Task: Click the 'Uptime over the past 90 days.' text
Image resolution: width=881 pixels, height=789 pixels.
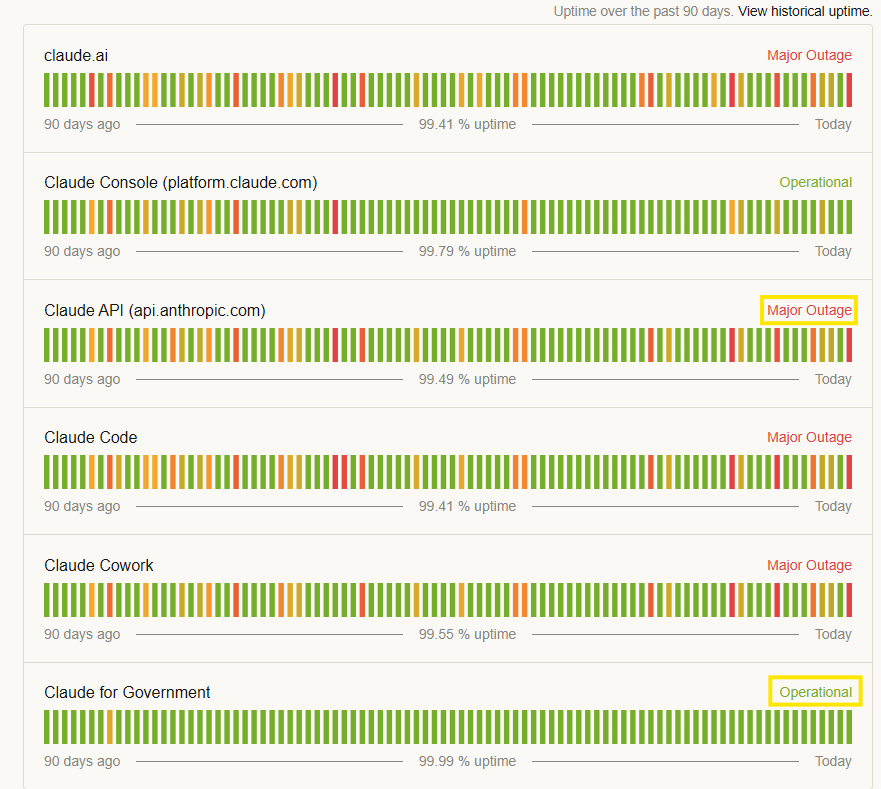Action: click(x=643, y=11)
